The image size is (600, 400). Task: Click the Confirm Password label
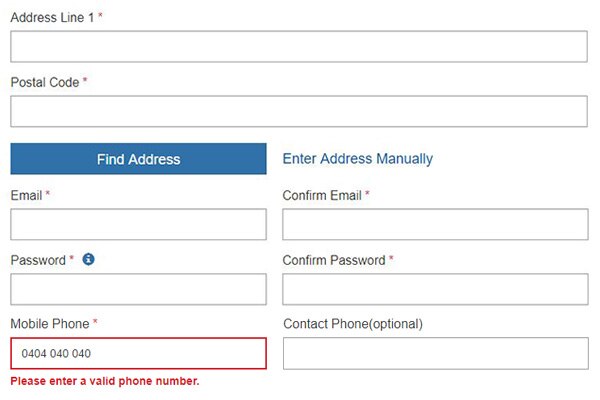tap(334, 260)
